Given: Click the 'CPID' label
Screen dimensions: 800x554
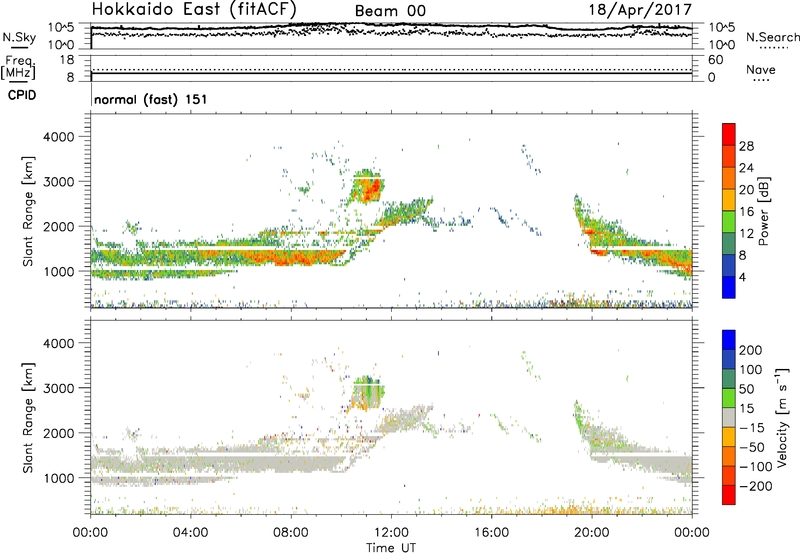Looking at the screenshot, I should click(x=22, y=95).
